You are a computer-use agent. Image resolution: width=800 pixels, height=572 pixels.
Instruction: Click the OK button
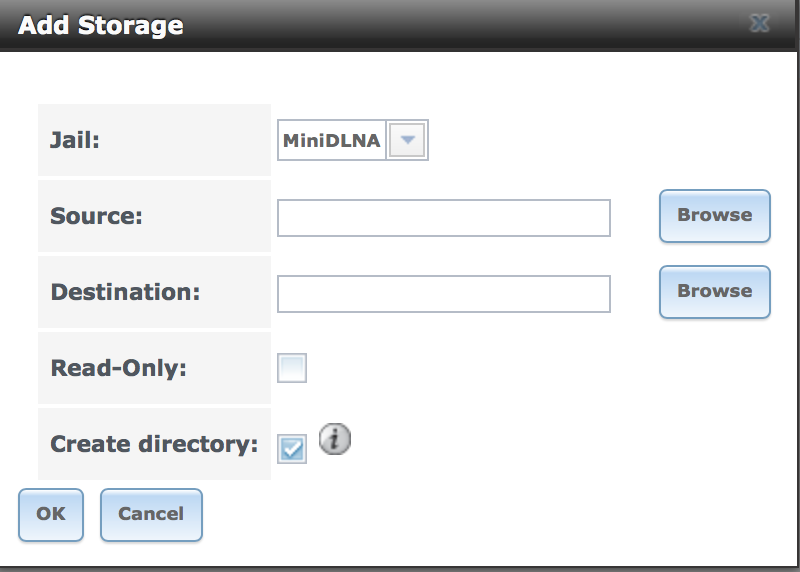point(51,514)
